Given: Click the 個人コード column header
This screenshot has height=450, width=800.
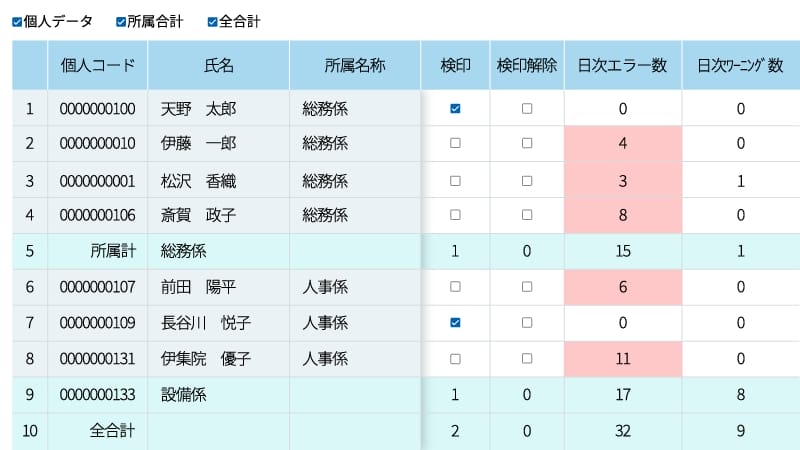Looking at the screenshot, I should point(97,66).
